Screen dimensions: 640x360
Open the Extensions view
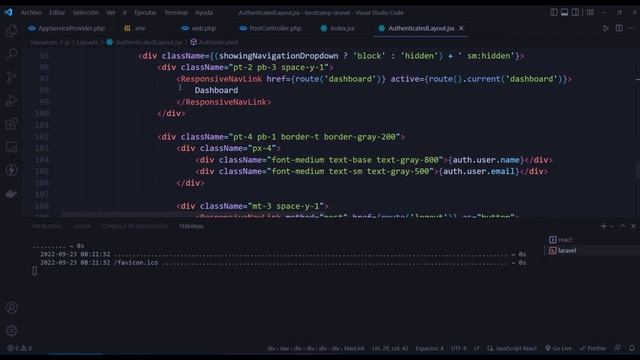(11, 124)
